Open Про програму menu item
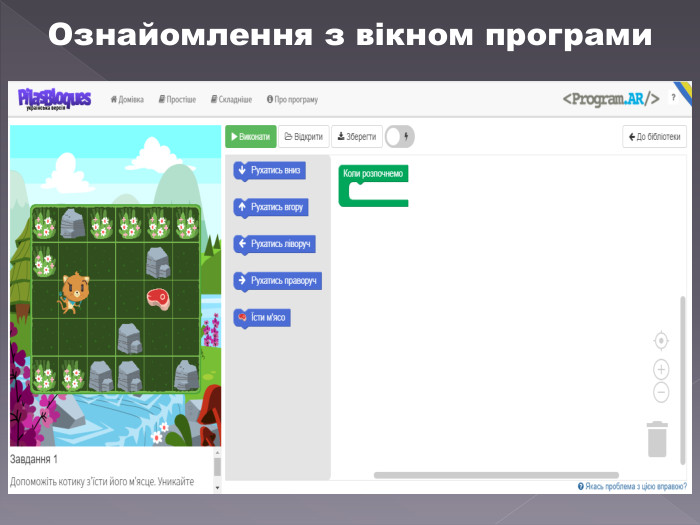The width and height of the screenshot is (700, 525). [x=292, y=100]
